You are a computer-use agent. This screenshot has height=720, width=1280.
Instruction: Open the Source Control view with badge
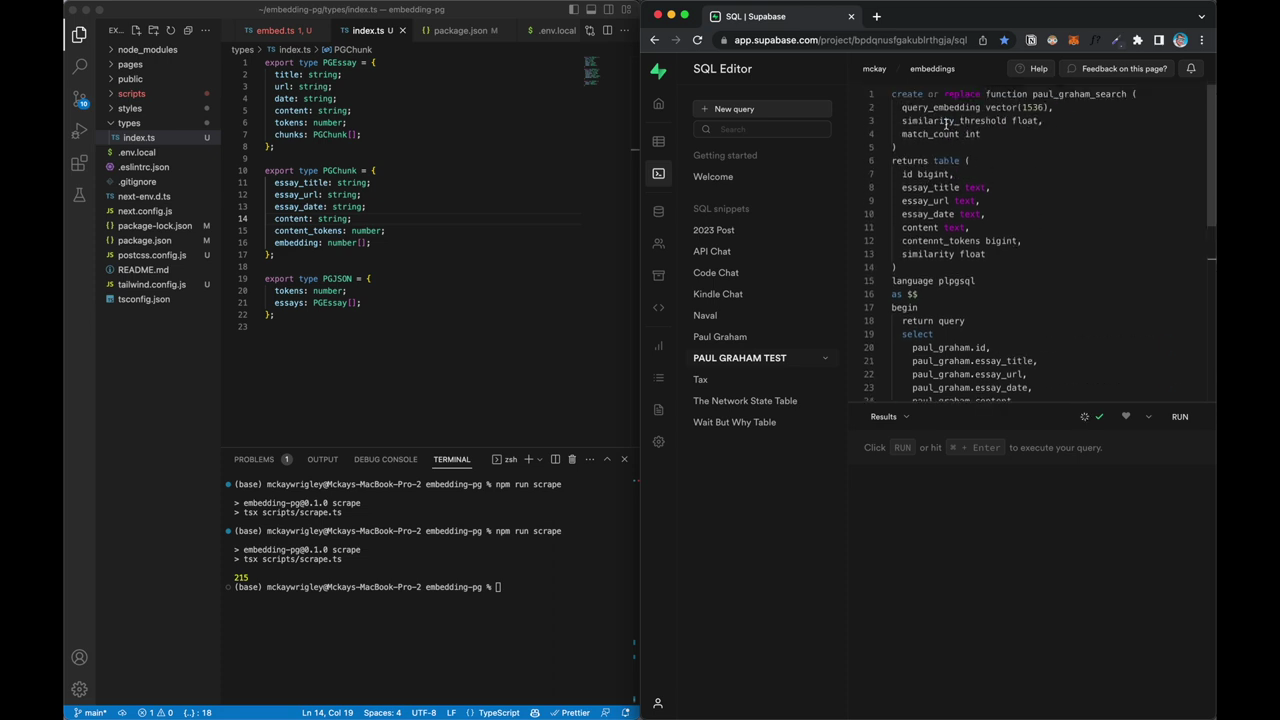(79, 99)
